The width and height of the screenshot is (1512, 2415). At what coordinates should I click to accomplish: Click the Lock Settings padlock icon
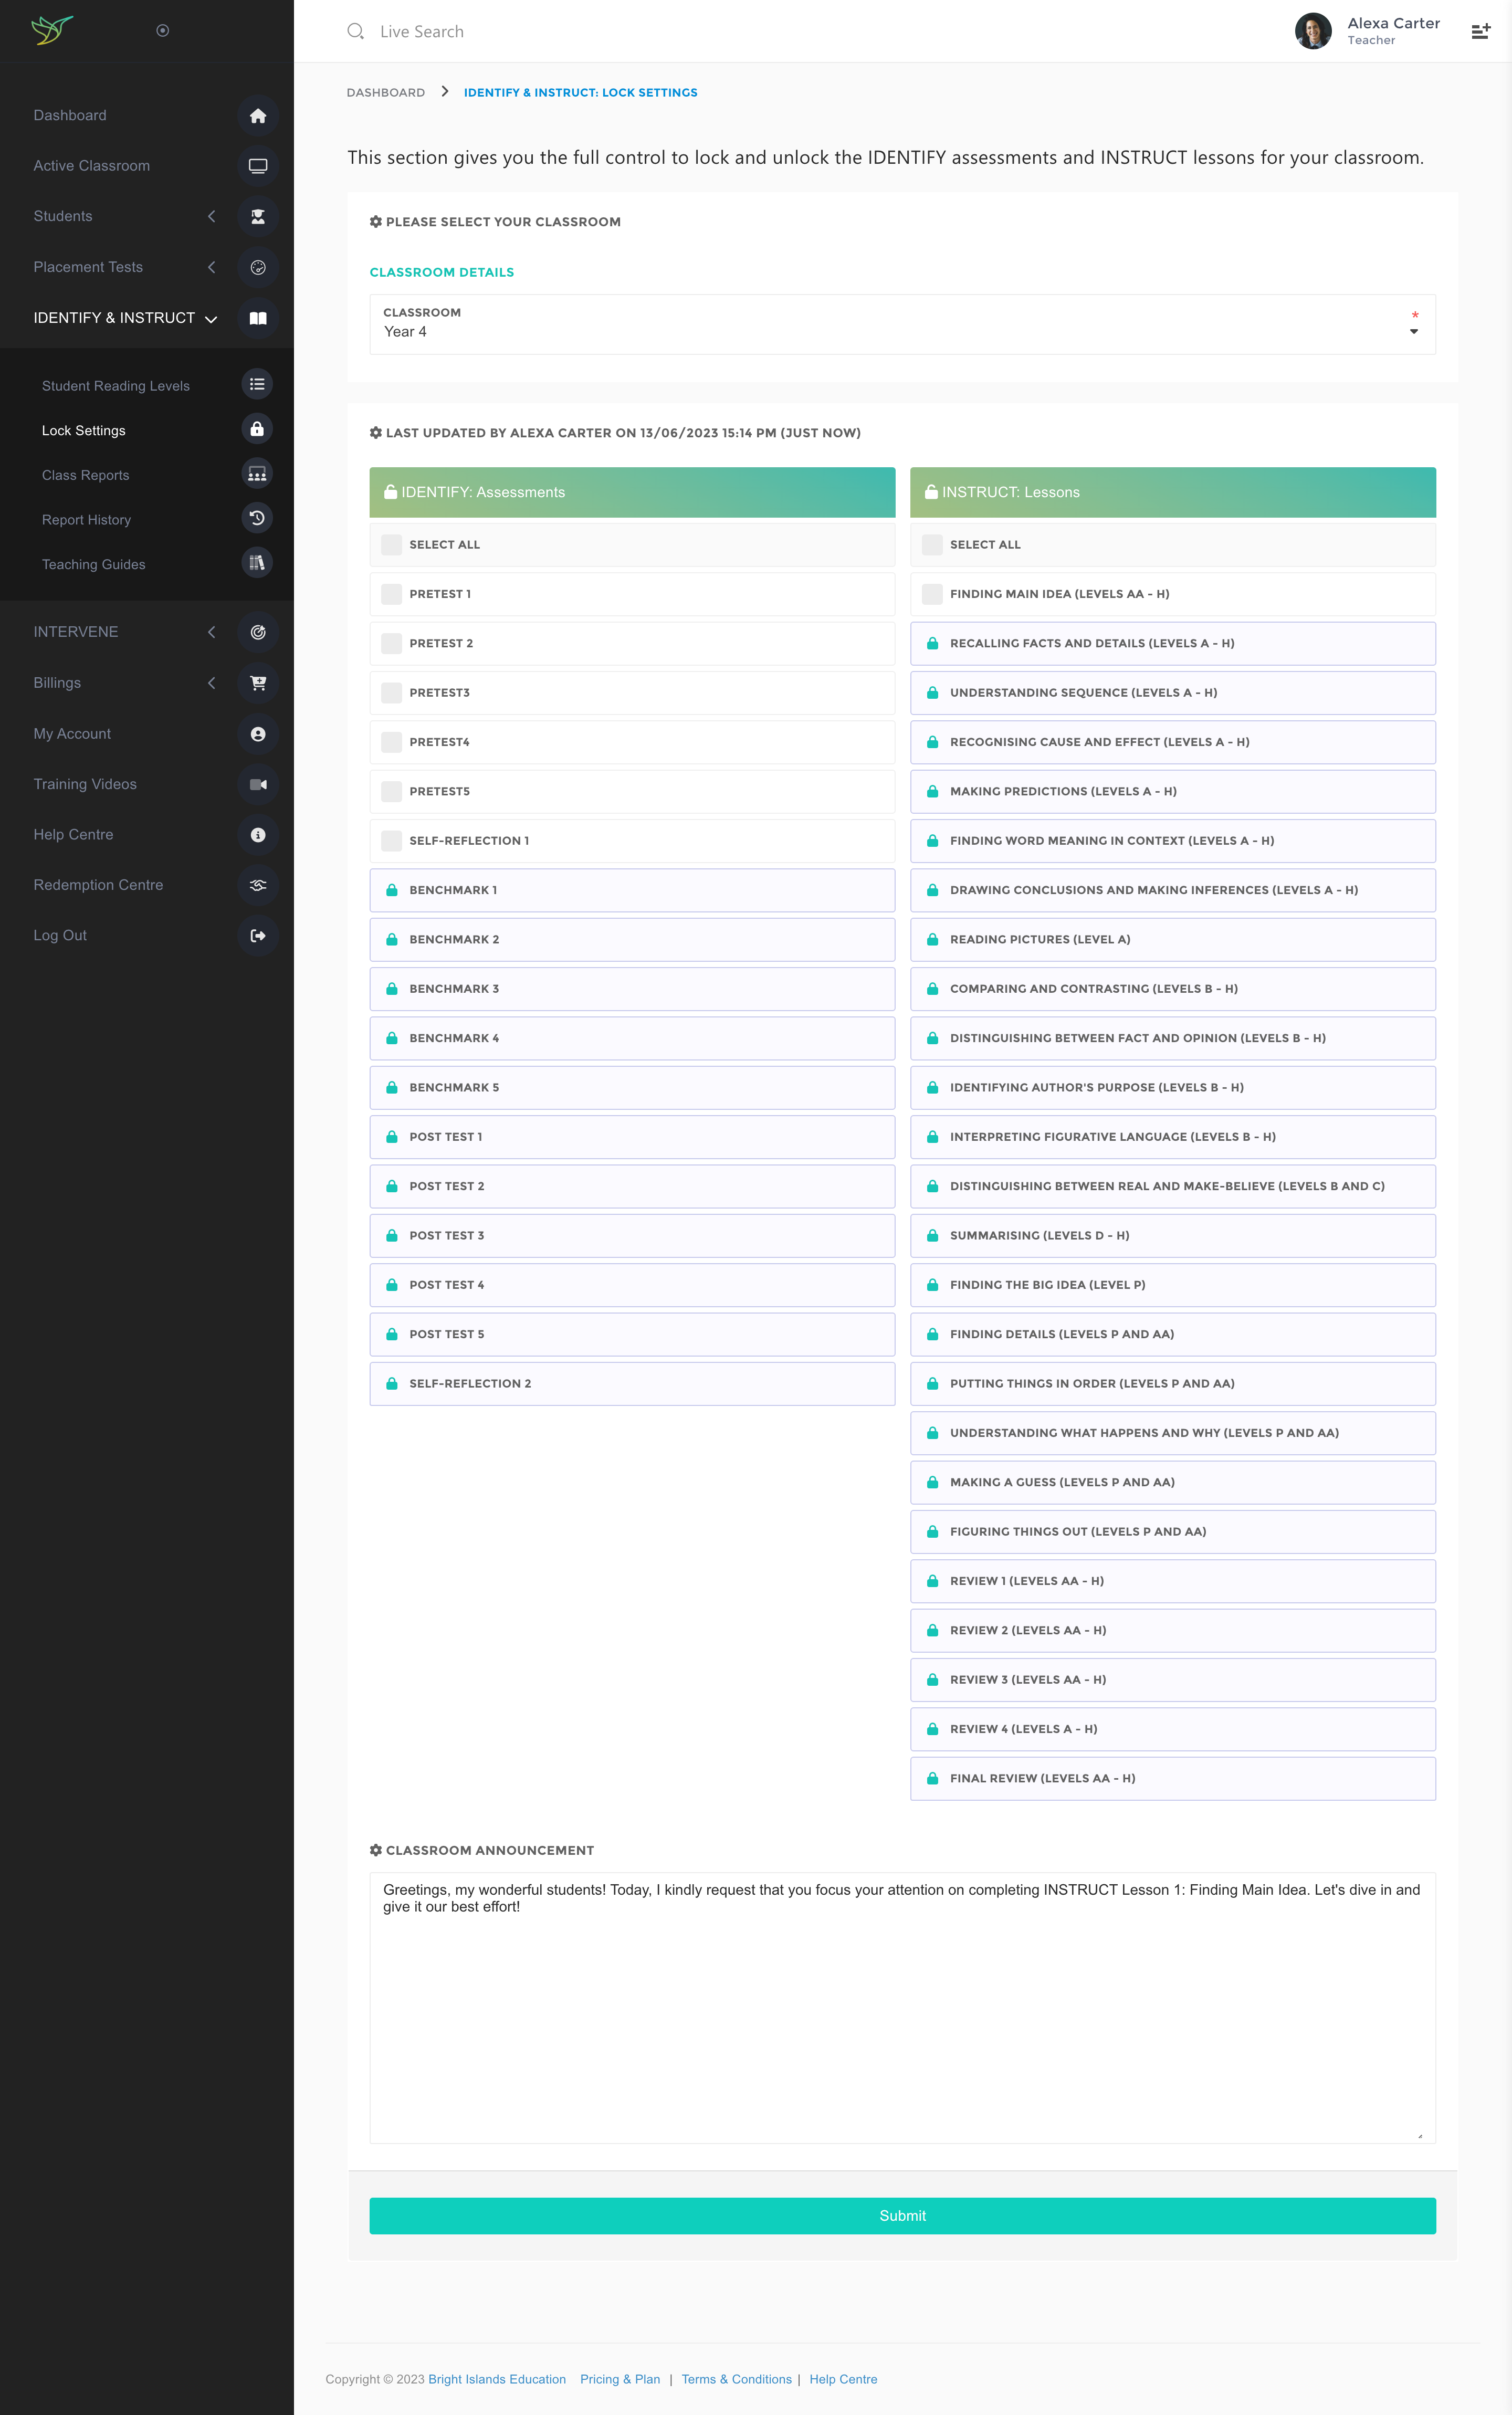(256, 428)
